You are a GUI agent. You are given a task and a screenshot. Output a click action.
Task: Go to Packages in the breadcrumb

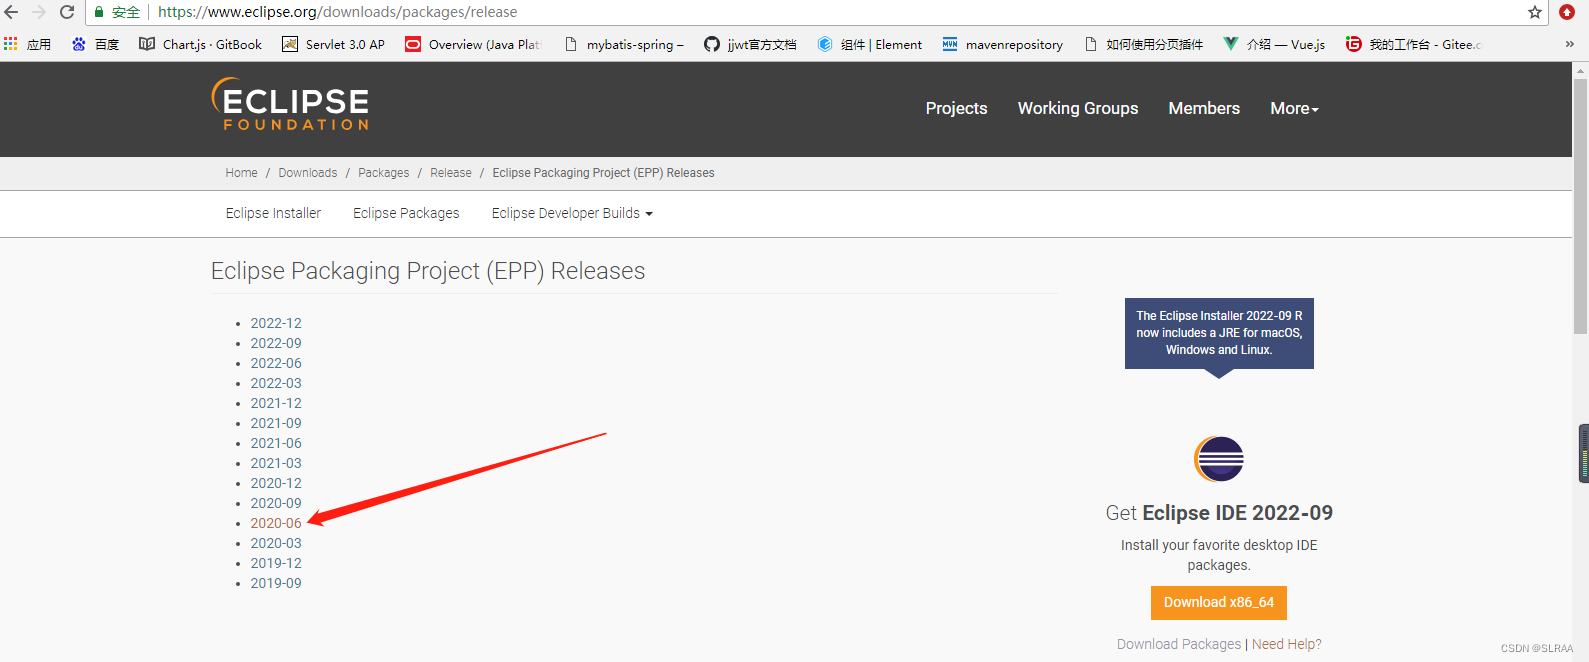click(384, 173)
